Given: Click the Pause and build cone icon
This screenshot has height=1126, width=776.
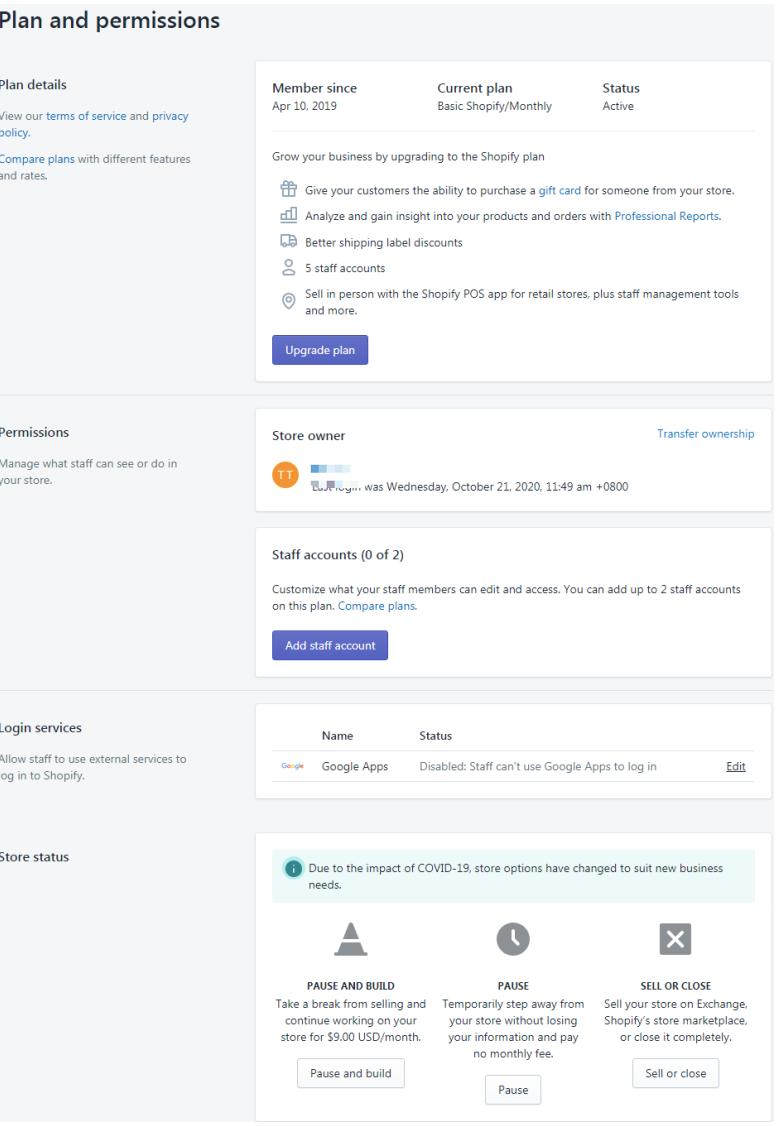Looking at the screenshot, I should (x=350, y=939).
